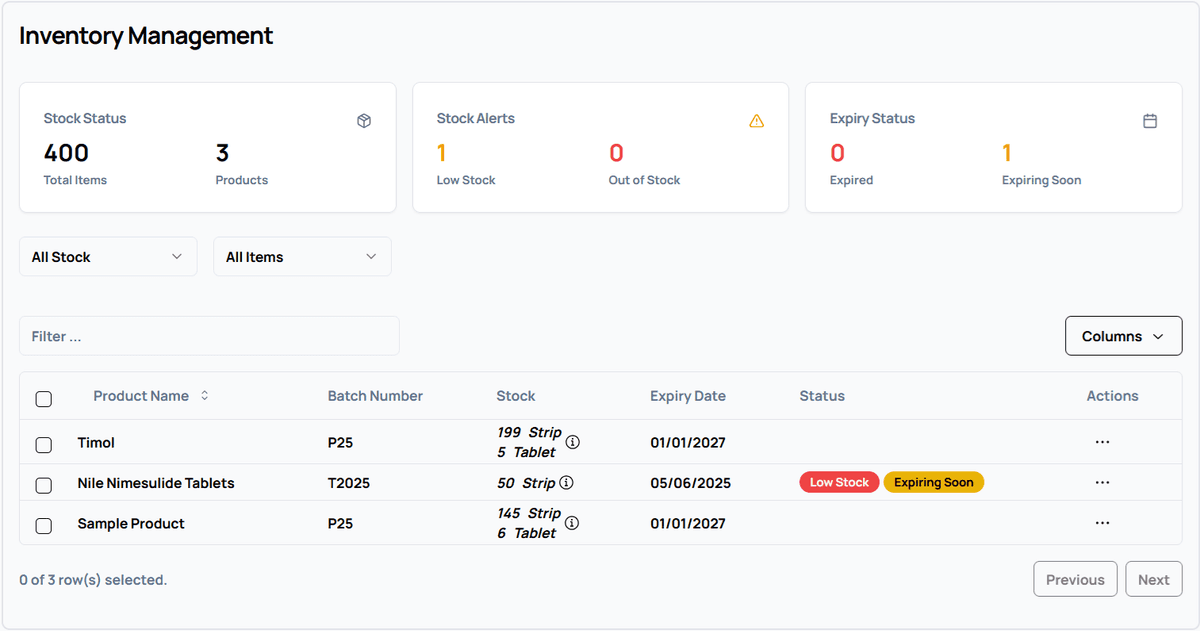
Task: Open the actions ellipsis for Timol
Action: pos(1102,441)
